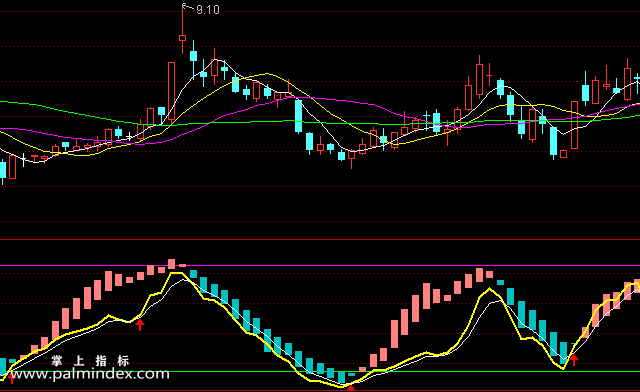640x392 pixels.
Task: Select the topmost pink bar of the second oscillator wave
Action: 479,275
